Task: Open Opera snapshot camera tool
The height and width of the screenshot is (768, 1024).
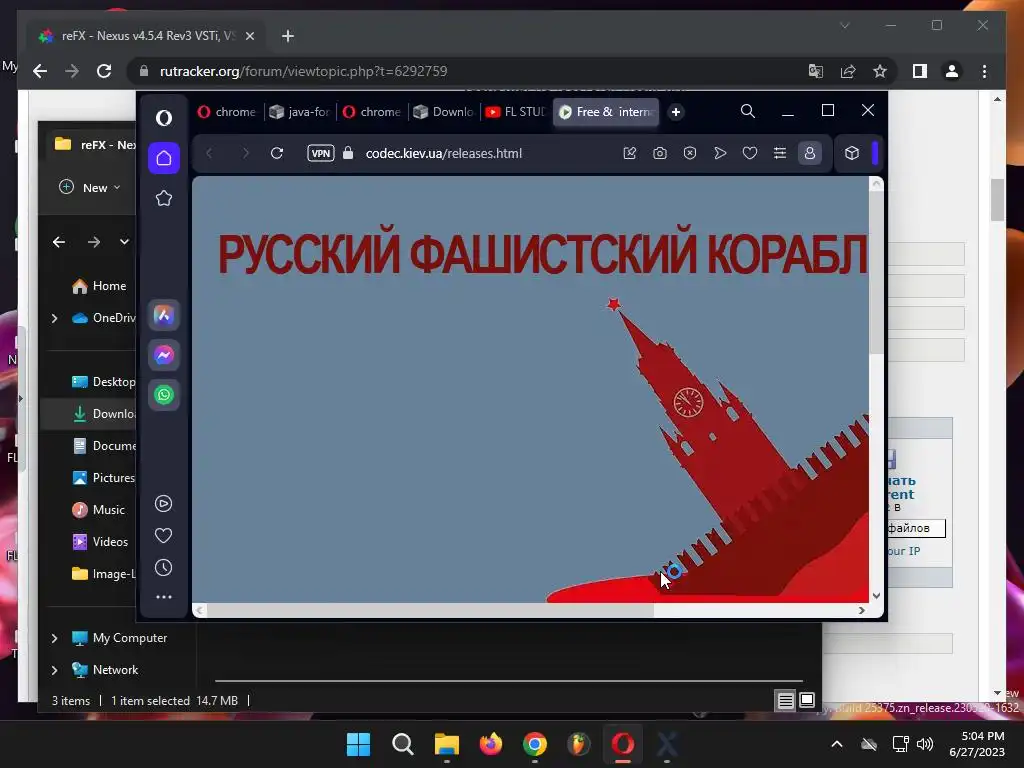Action: [660, 153]
